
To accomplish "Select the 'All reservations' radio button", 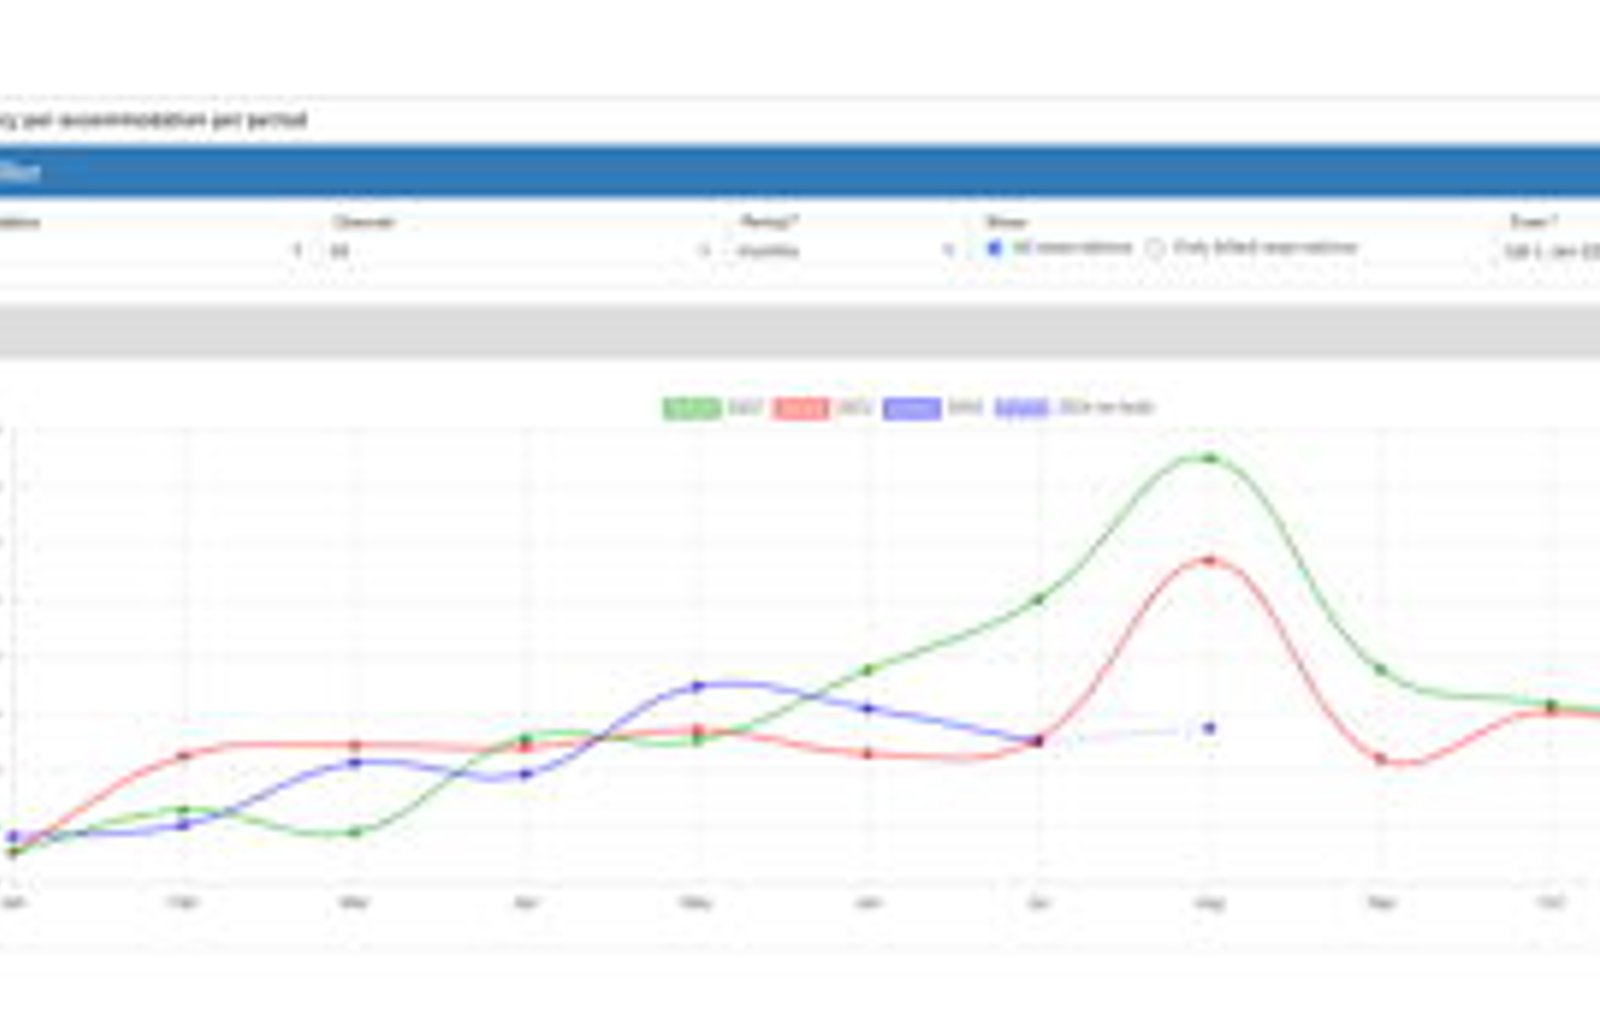I will 994,248.
